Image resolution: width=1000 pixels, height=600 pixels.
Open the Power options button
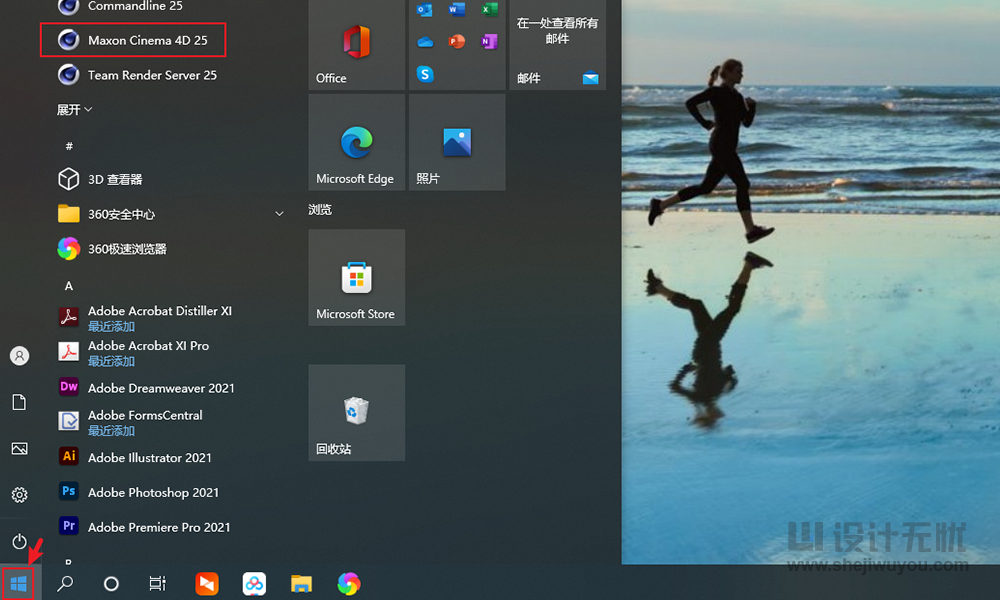20,541
